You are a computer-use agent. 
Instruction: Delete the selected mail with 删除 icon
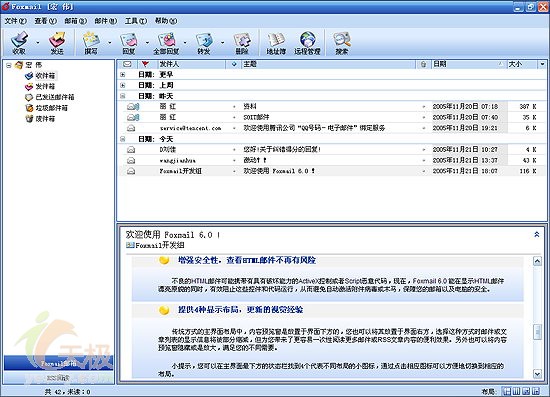click(x=242, y=42)
